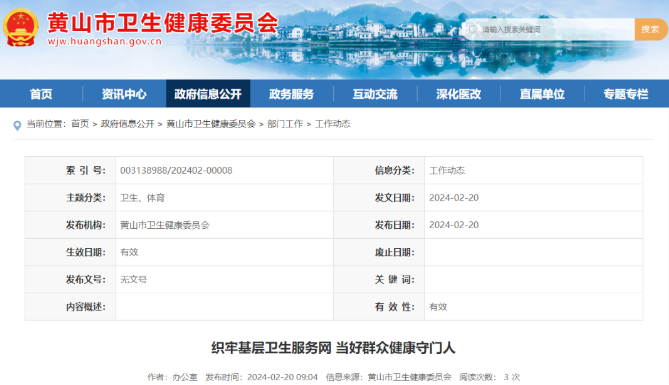This screenshot has height=385, width=669.
Task: Click the location pin icon
Action: (17, 125)
